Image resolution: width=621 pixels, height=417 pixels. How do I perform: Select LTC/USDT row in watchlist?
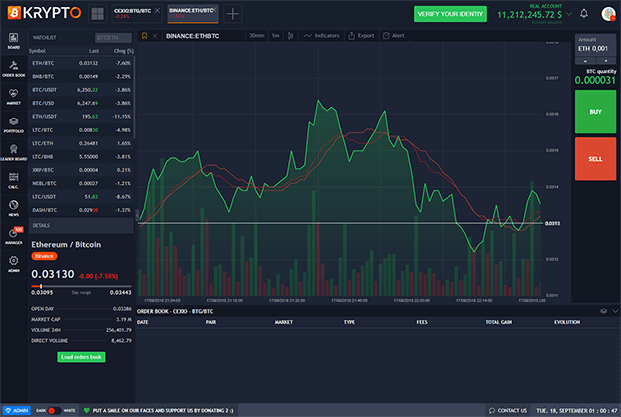pyautogui.click(x=81, y=197)
